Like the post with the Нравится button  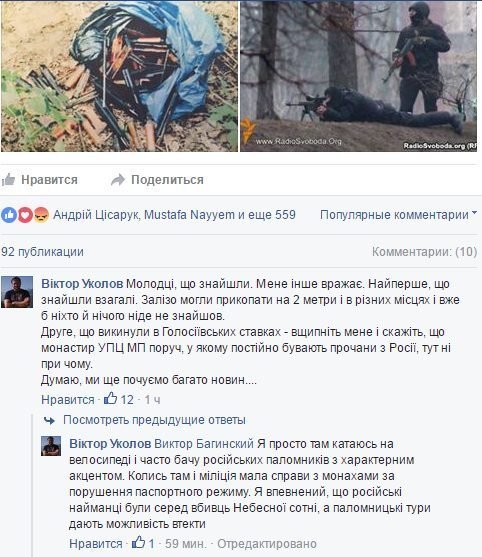point(39,180)
